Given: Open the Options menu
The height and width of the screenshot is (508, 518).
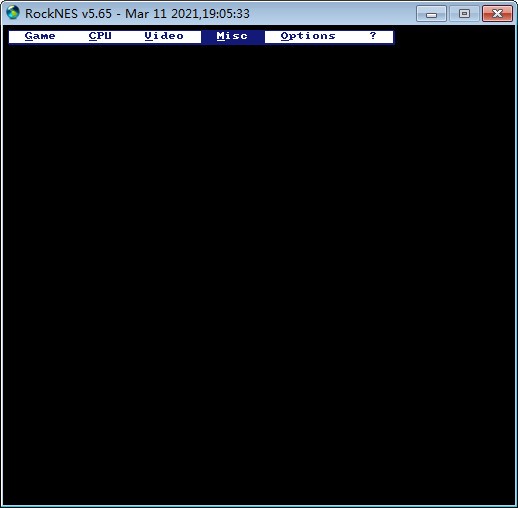Looking at the screenshot, I should 308,36.
